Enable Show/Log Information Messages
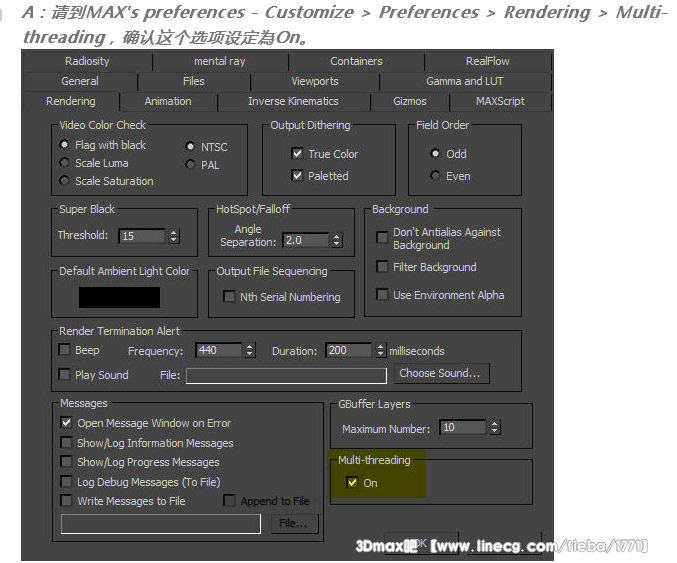Viewport: 677px width, 563px height. 66,442
